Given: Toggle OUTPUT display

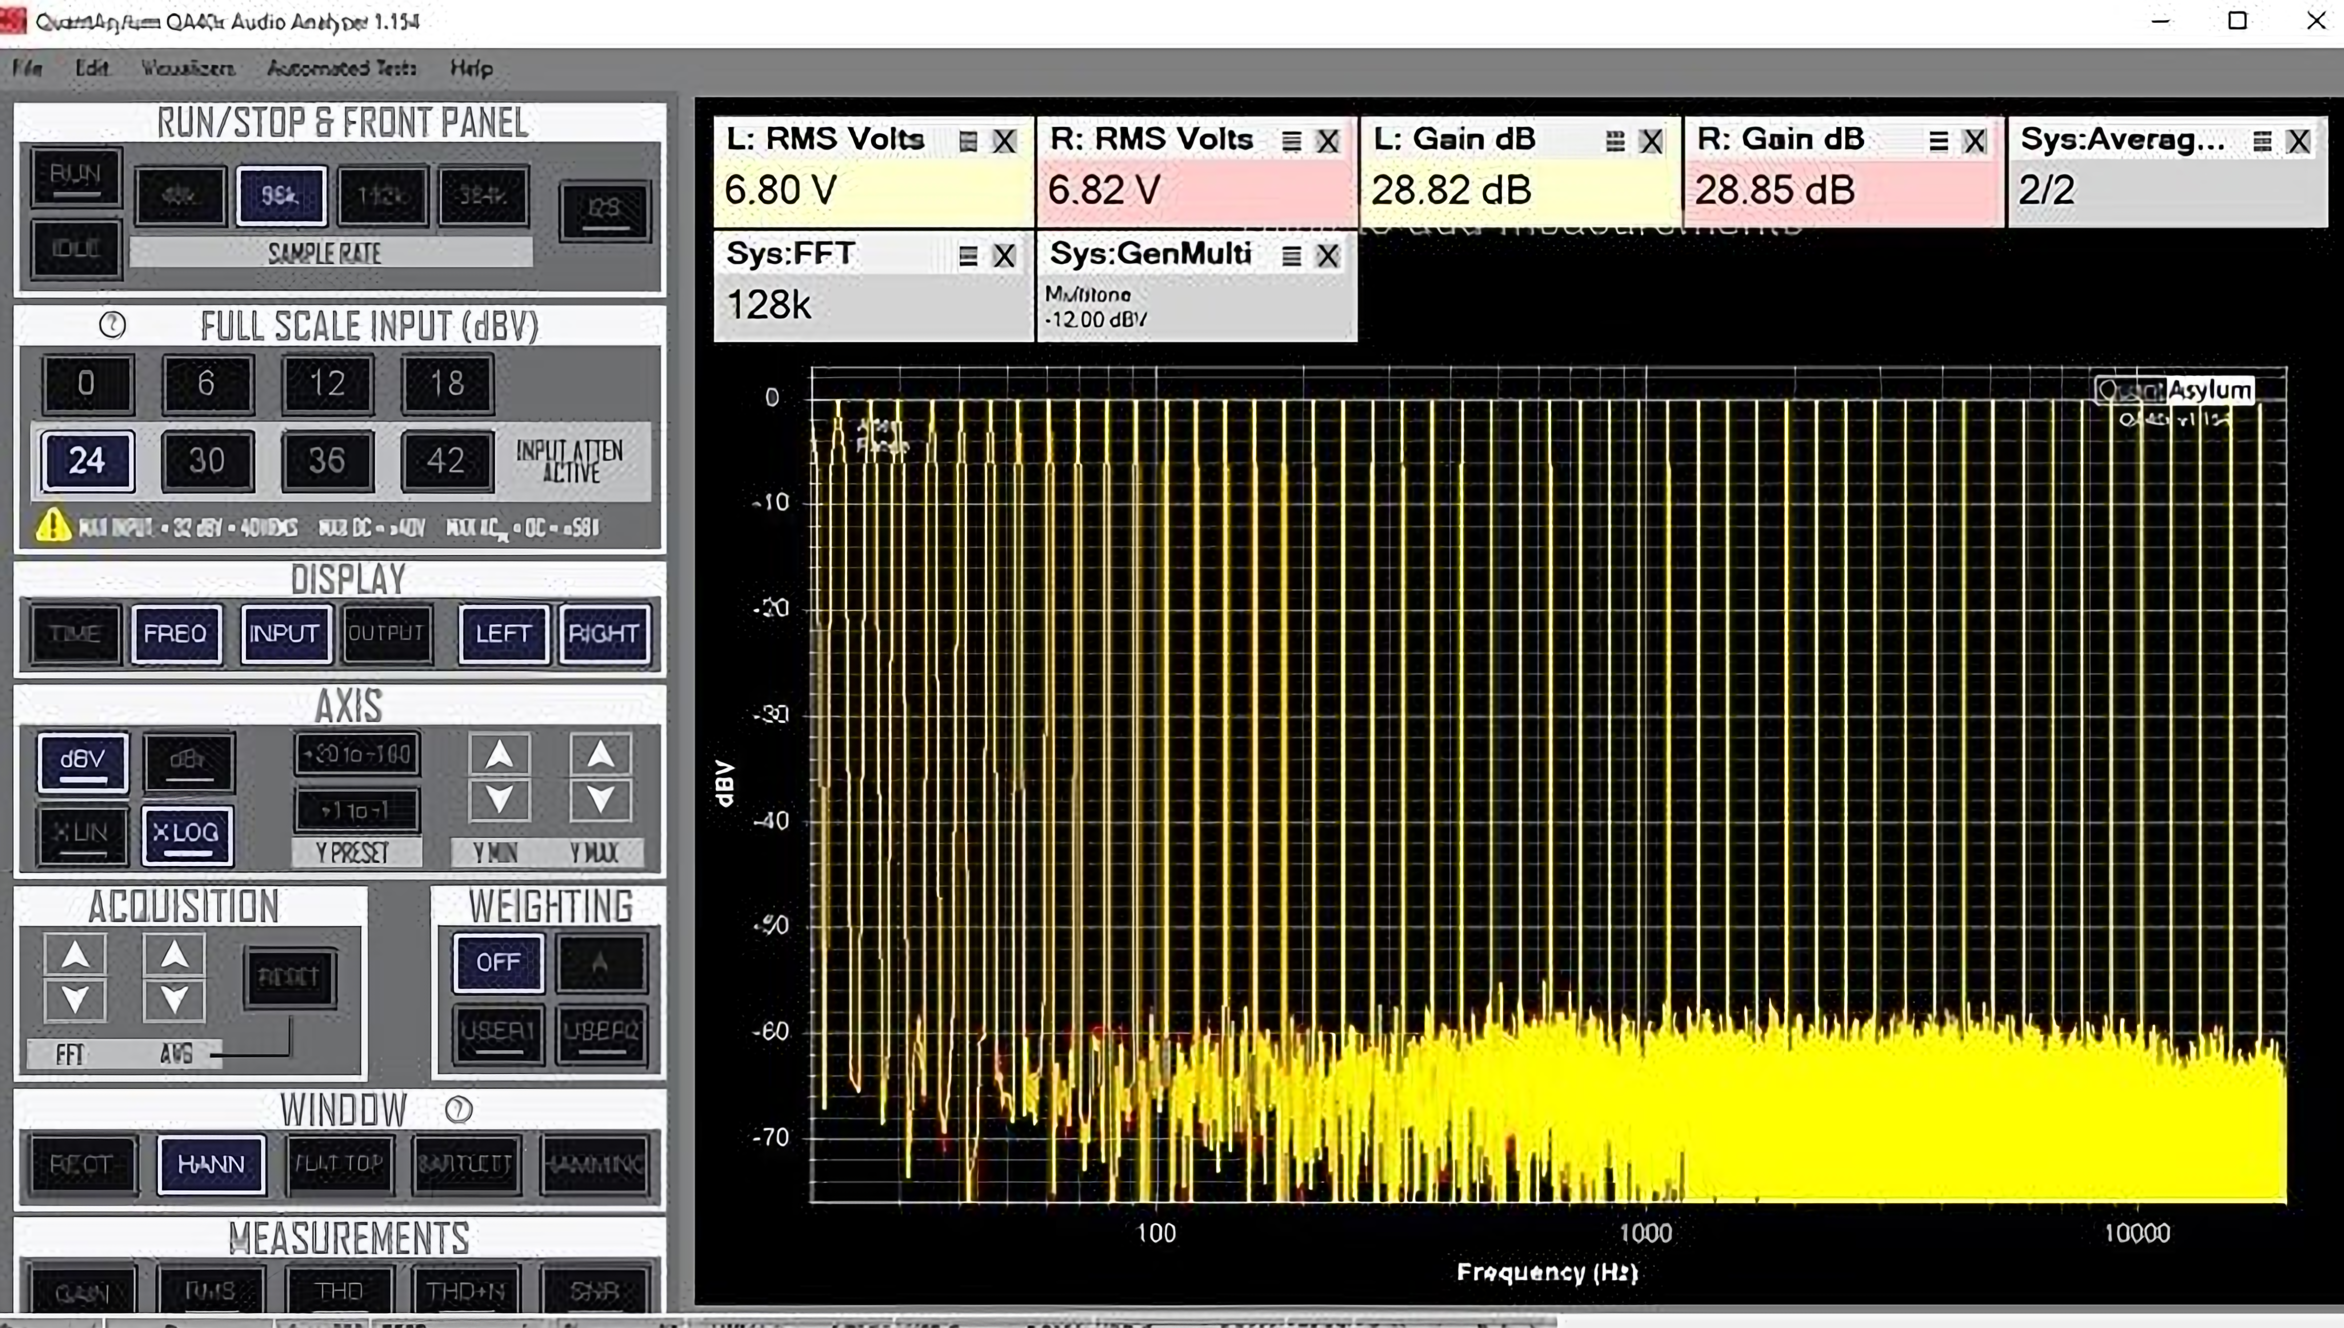Looking at the screenshot, I should 387,633.
